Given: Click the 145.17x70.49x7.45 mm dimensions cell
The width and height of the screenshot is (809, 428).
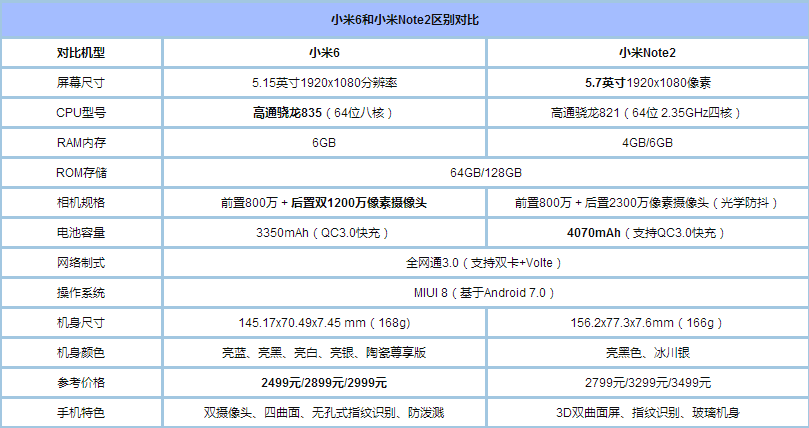Looking at the screenshot, I should point(325,322).
